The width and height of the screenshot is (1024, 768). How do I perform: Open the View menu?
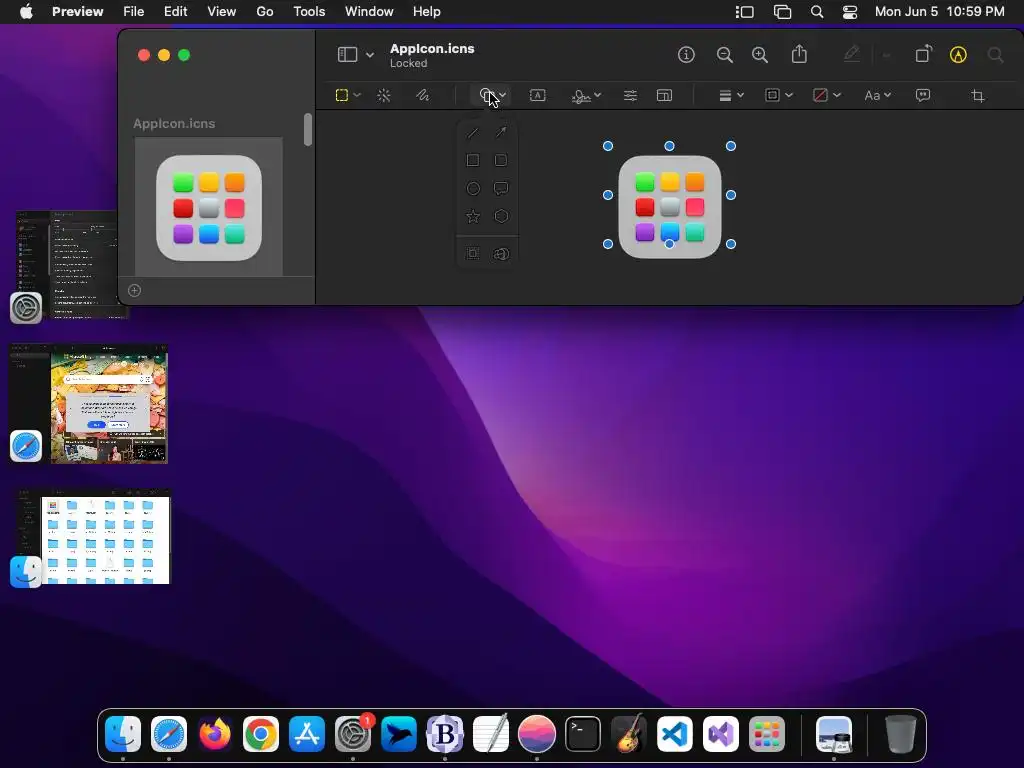(x=221, y=12)
